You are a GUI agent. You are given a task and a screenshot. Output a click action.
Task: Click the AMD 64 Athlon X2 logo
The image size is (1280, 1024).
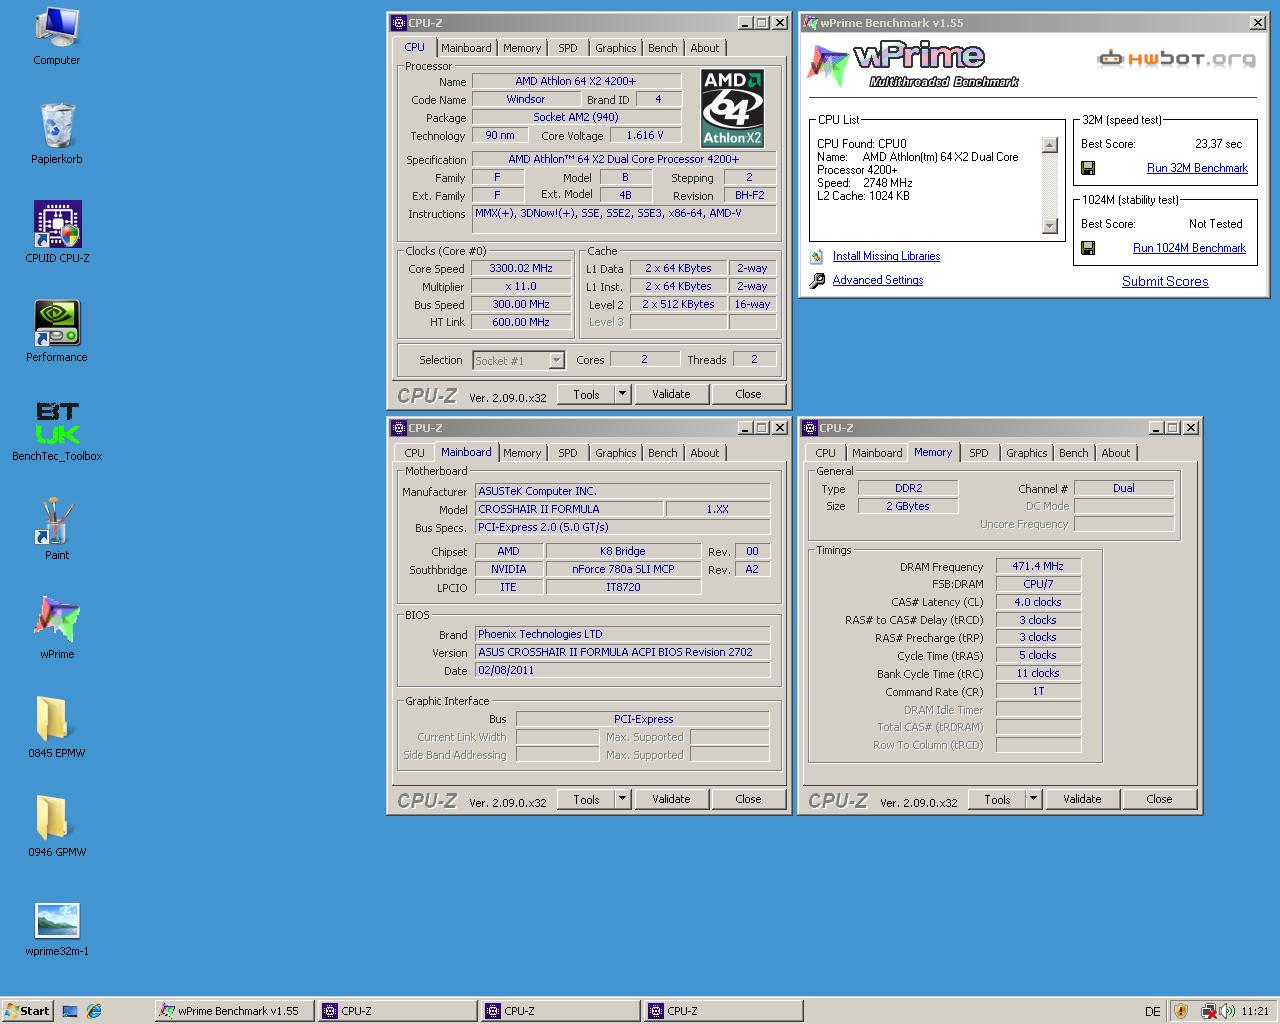[732, 108]
